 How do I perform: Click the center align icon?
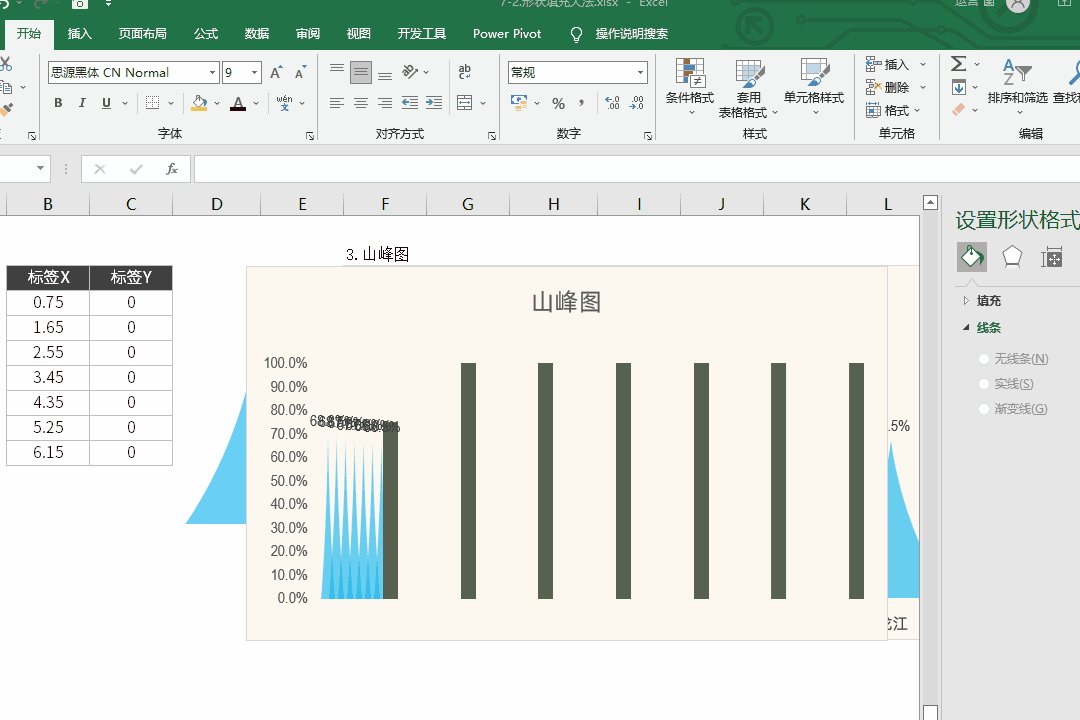coord(361,103)
